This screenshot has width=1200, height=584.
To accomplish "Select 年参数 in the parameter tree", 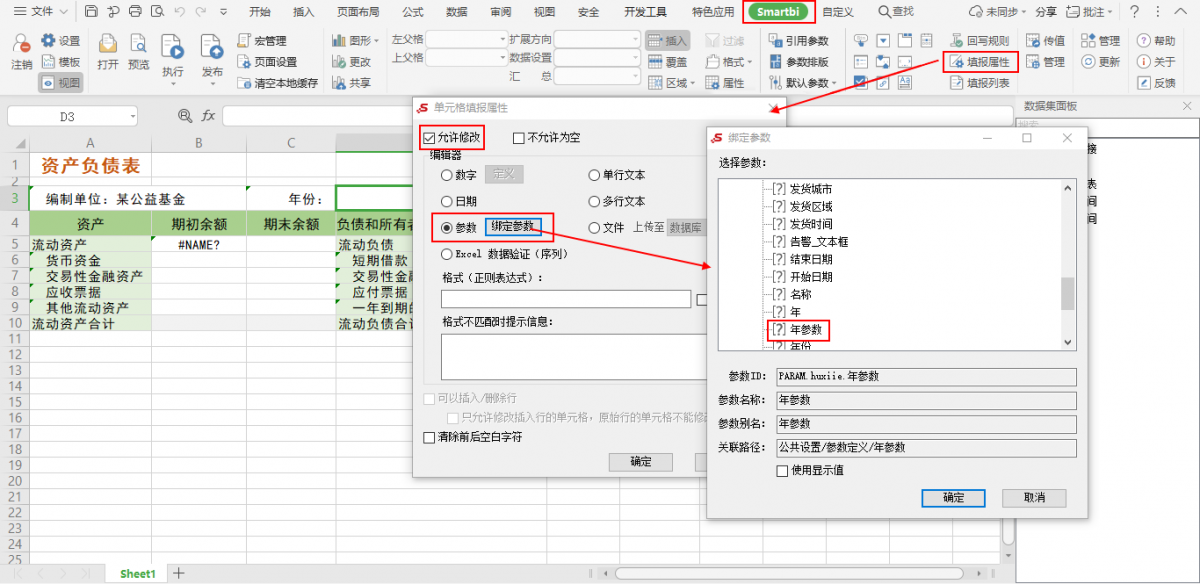I will point(805,329).
